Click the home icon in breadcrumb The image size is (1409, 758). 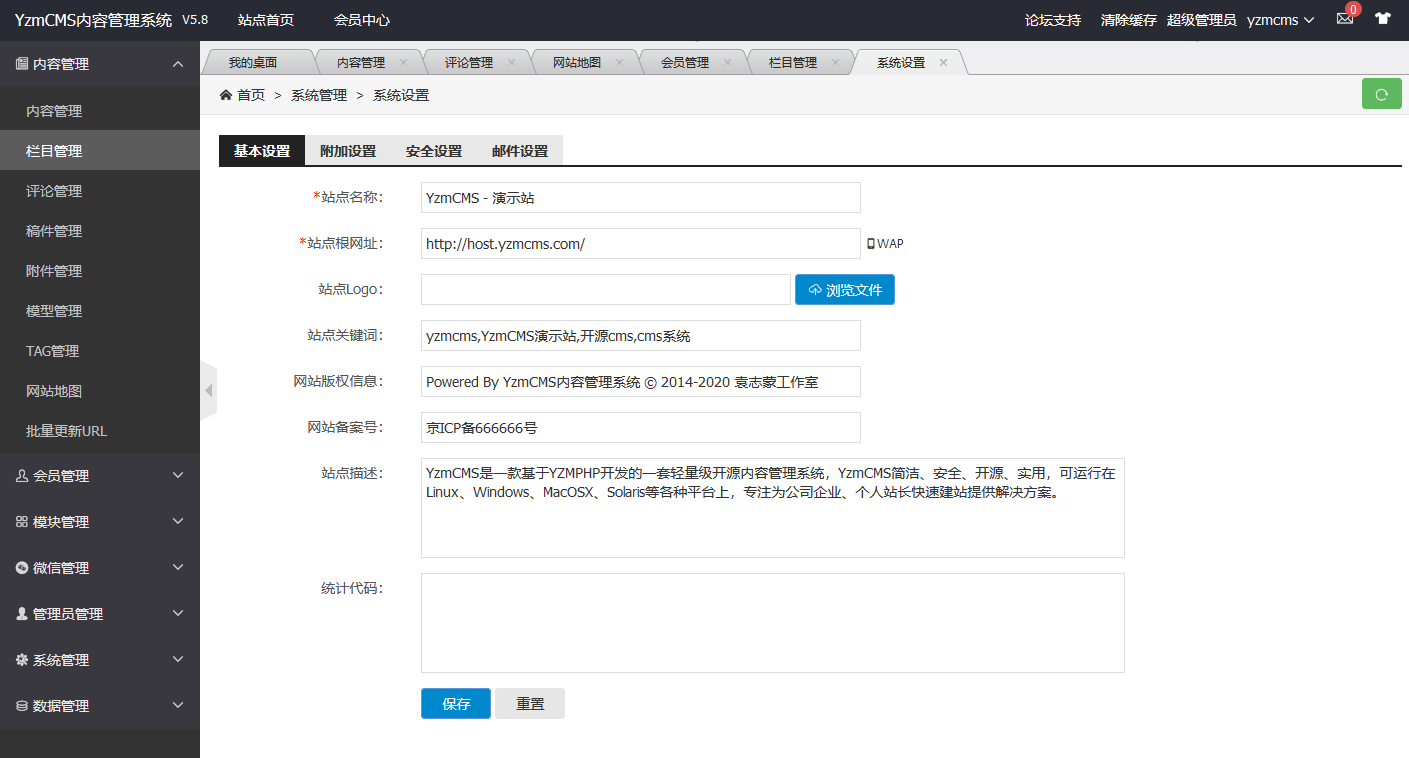[x=226, y=95]
